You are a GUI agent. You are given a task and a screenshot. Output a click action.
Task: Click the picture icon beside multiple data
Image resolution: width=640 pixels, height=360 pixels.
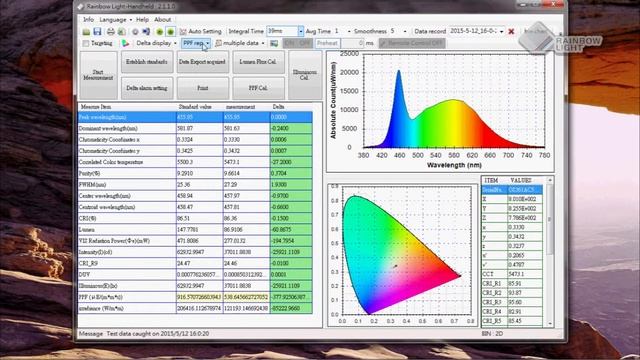[274, 43]
